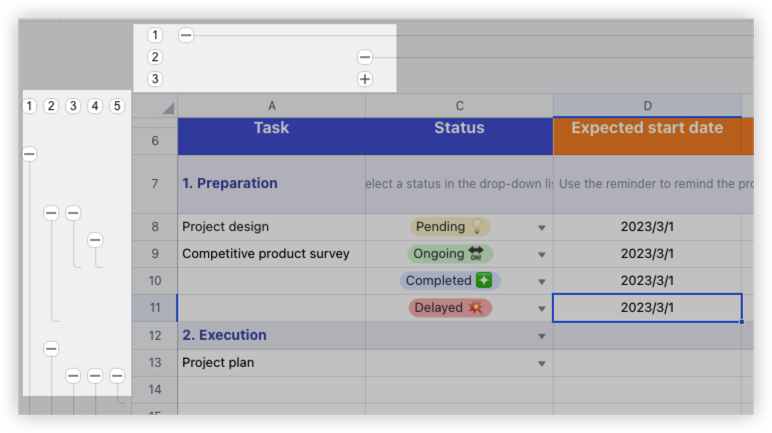
Task: Select row 11 header
Action: click(155, 308)
